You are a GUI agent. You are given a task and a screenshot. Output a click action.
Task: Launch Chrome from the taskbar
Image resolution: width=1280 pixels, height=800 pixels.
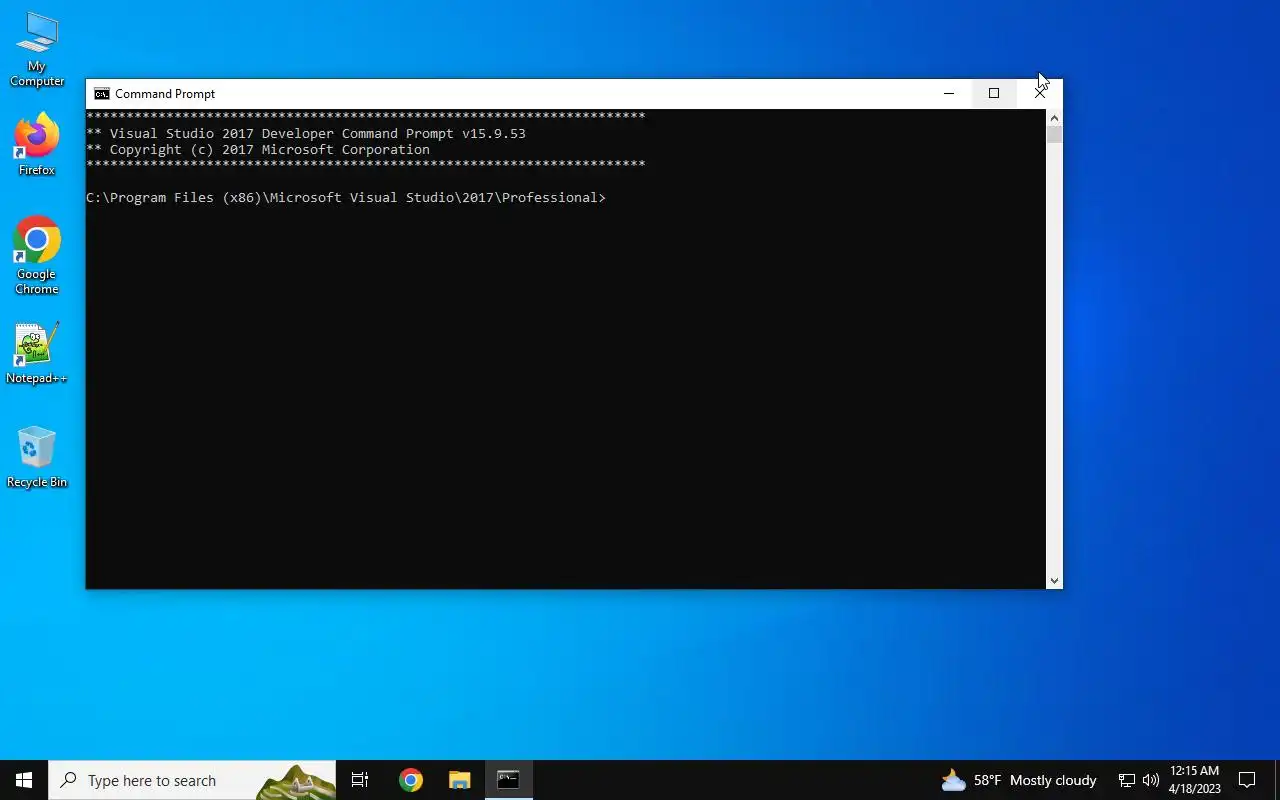tap(411, 780)
